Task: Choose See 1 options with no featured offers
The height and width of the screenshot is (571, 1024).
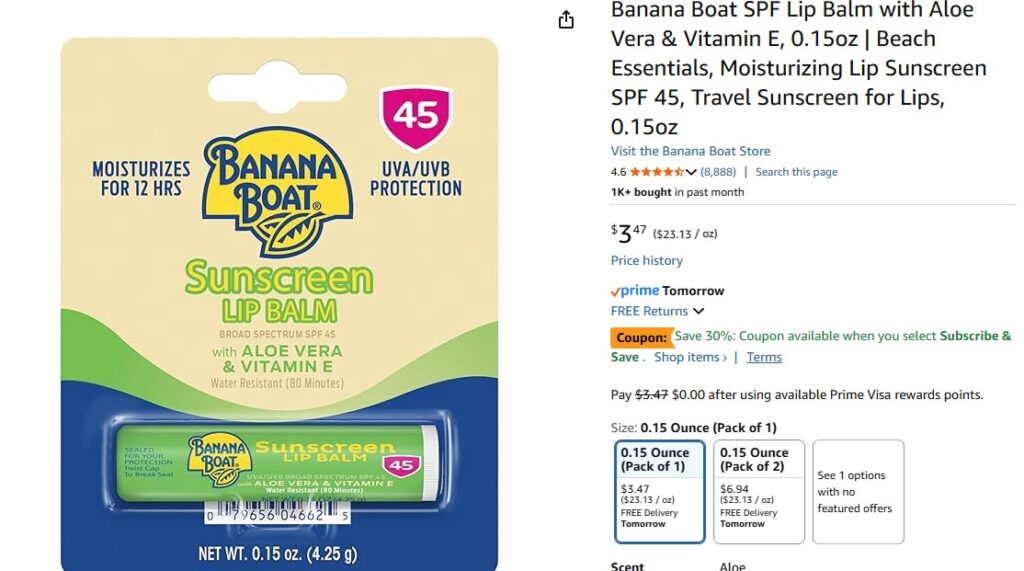Action: click(858, 491)
